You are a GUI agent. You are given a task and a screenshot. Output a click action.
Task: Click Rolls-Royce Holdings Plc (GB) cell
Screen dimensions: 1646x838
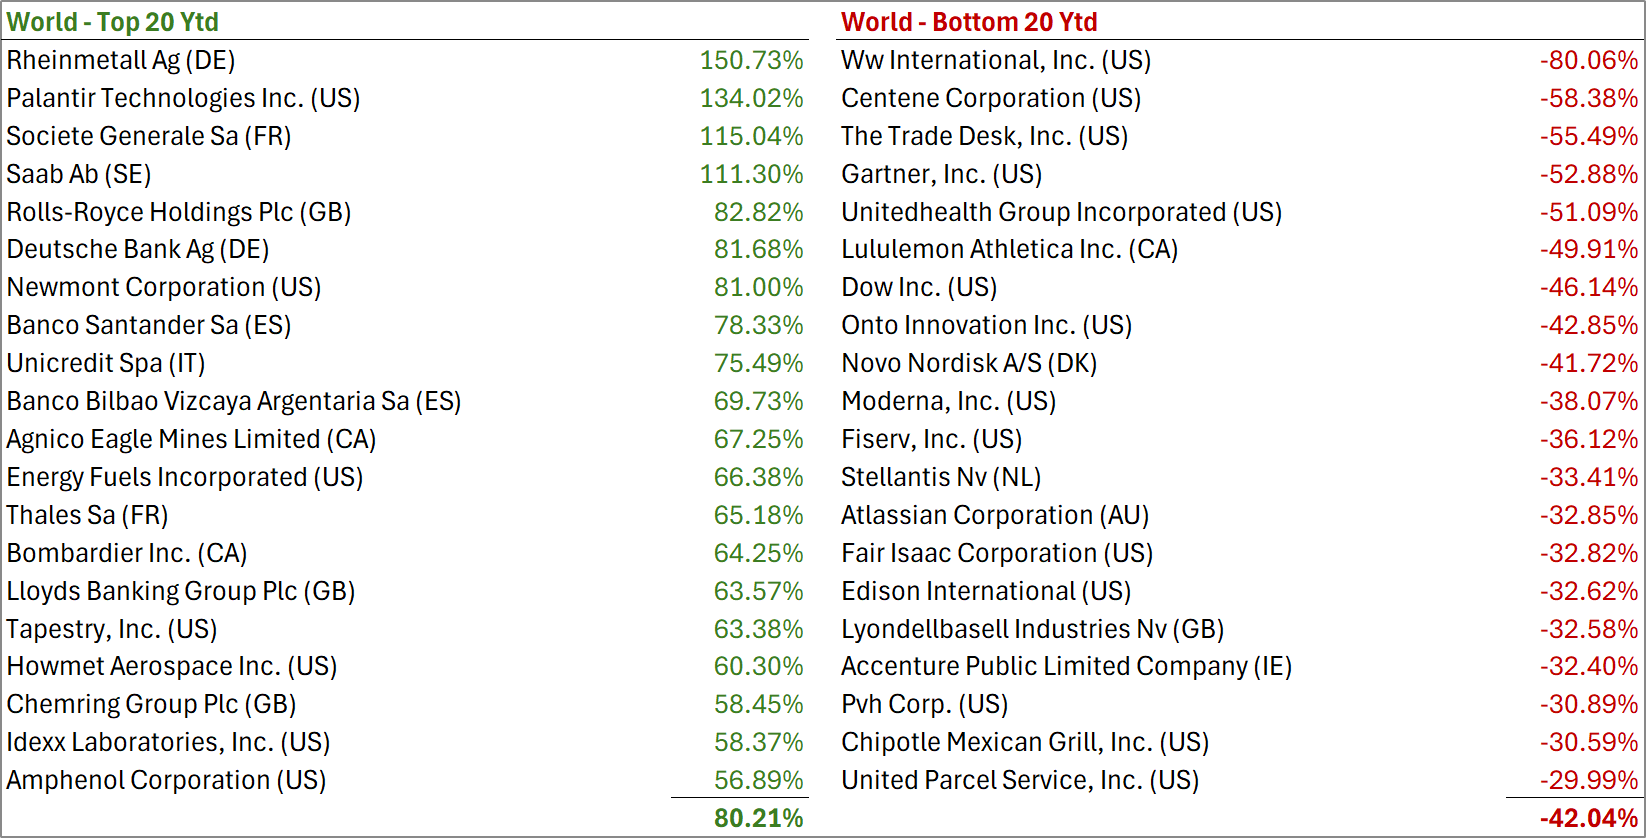click(179, 212)
